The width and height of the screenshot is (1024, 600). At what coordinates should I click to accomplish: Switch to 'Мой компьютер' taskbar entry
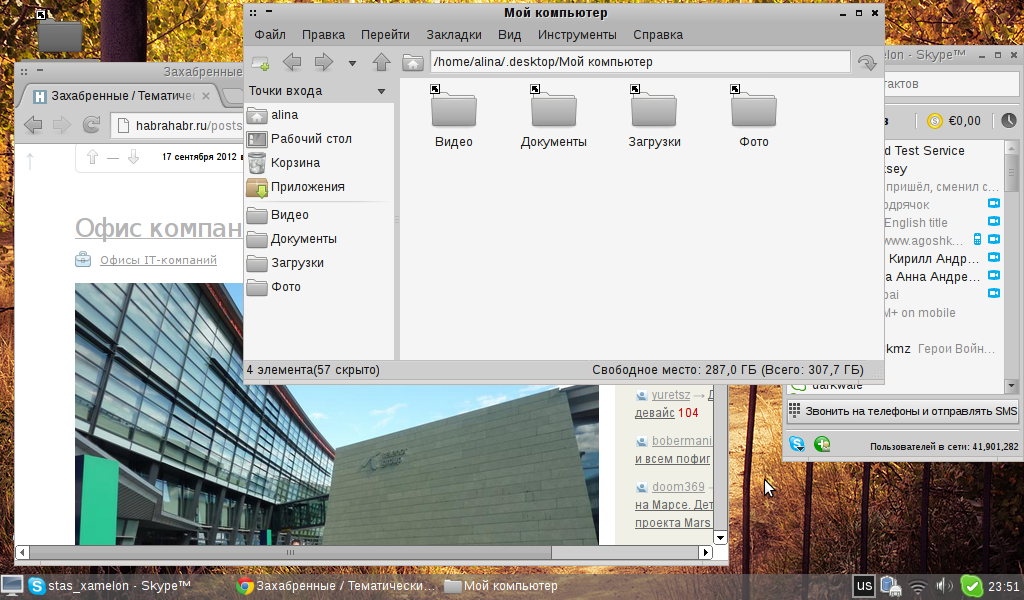tap(501, 586)
